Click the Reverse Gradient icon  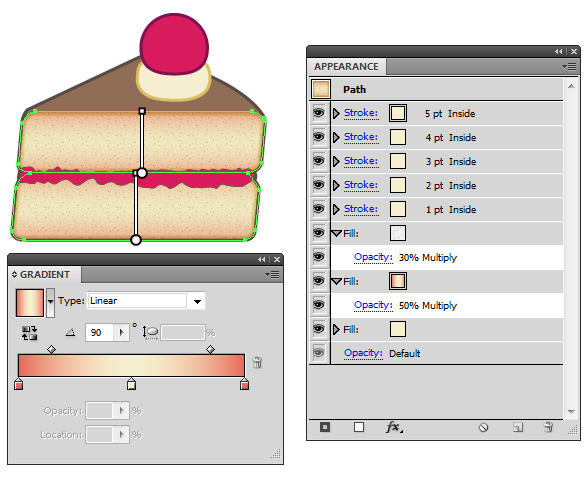coord(29,333)
